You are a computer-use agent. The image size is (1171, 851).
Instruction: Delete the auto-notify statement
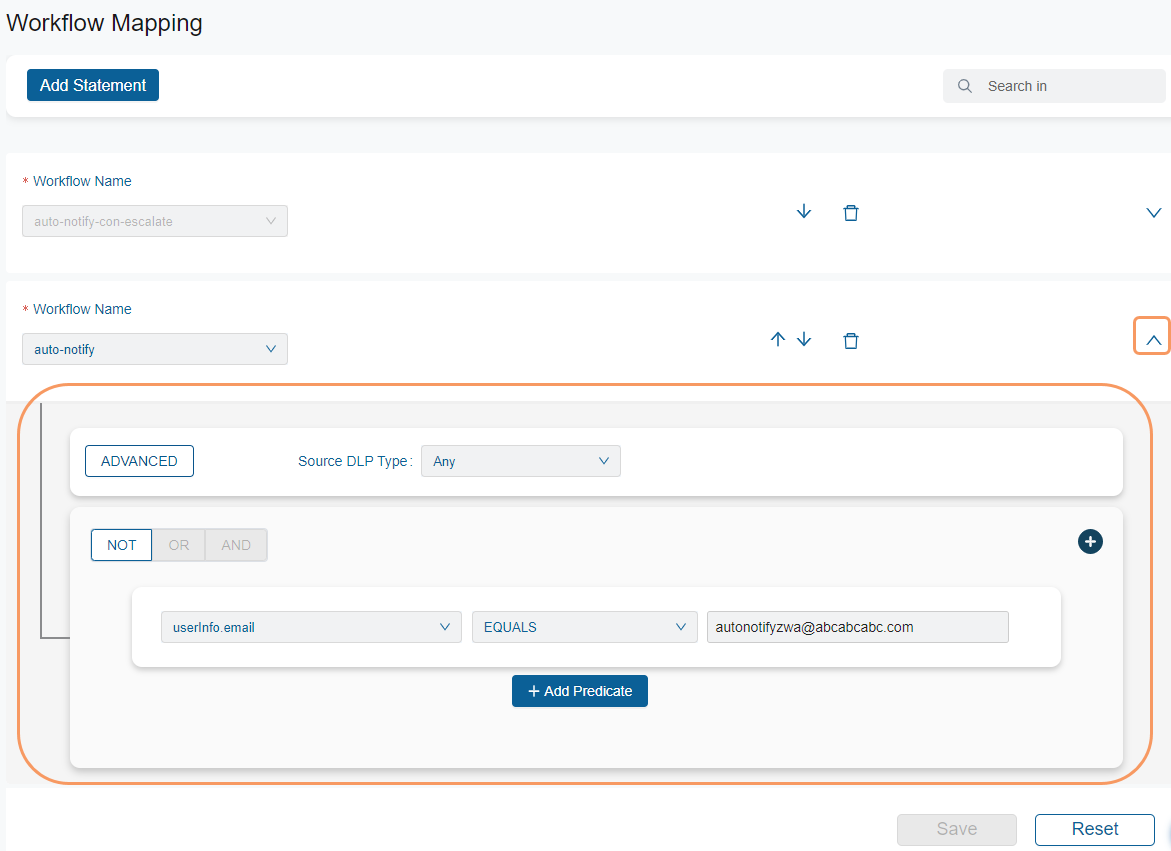tap(851, 340)
